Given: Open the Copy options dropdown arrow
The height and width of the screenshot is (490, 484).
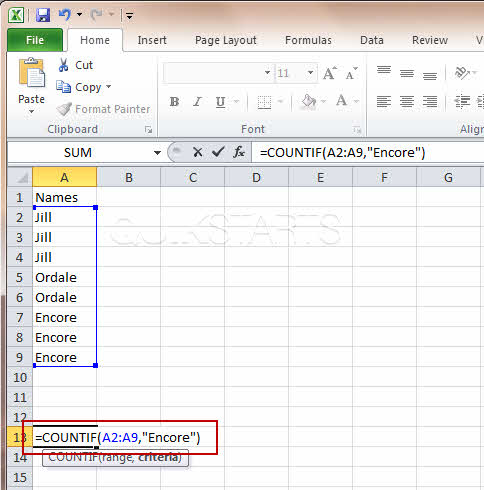Looking at the screenshot, I should 108,87.
